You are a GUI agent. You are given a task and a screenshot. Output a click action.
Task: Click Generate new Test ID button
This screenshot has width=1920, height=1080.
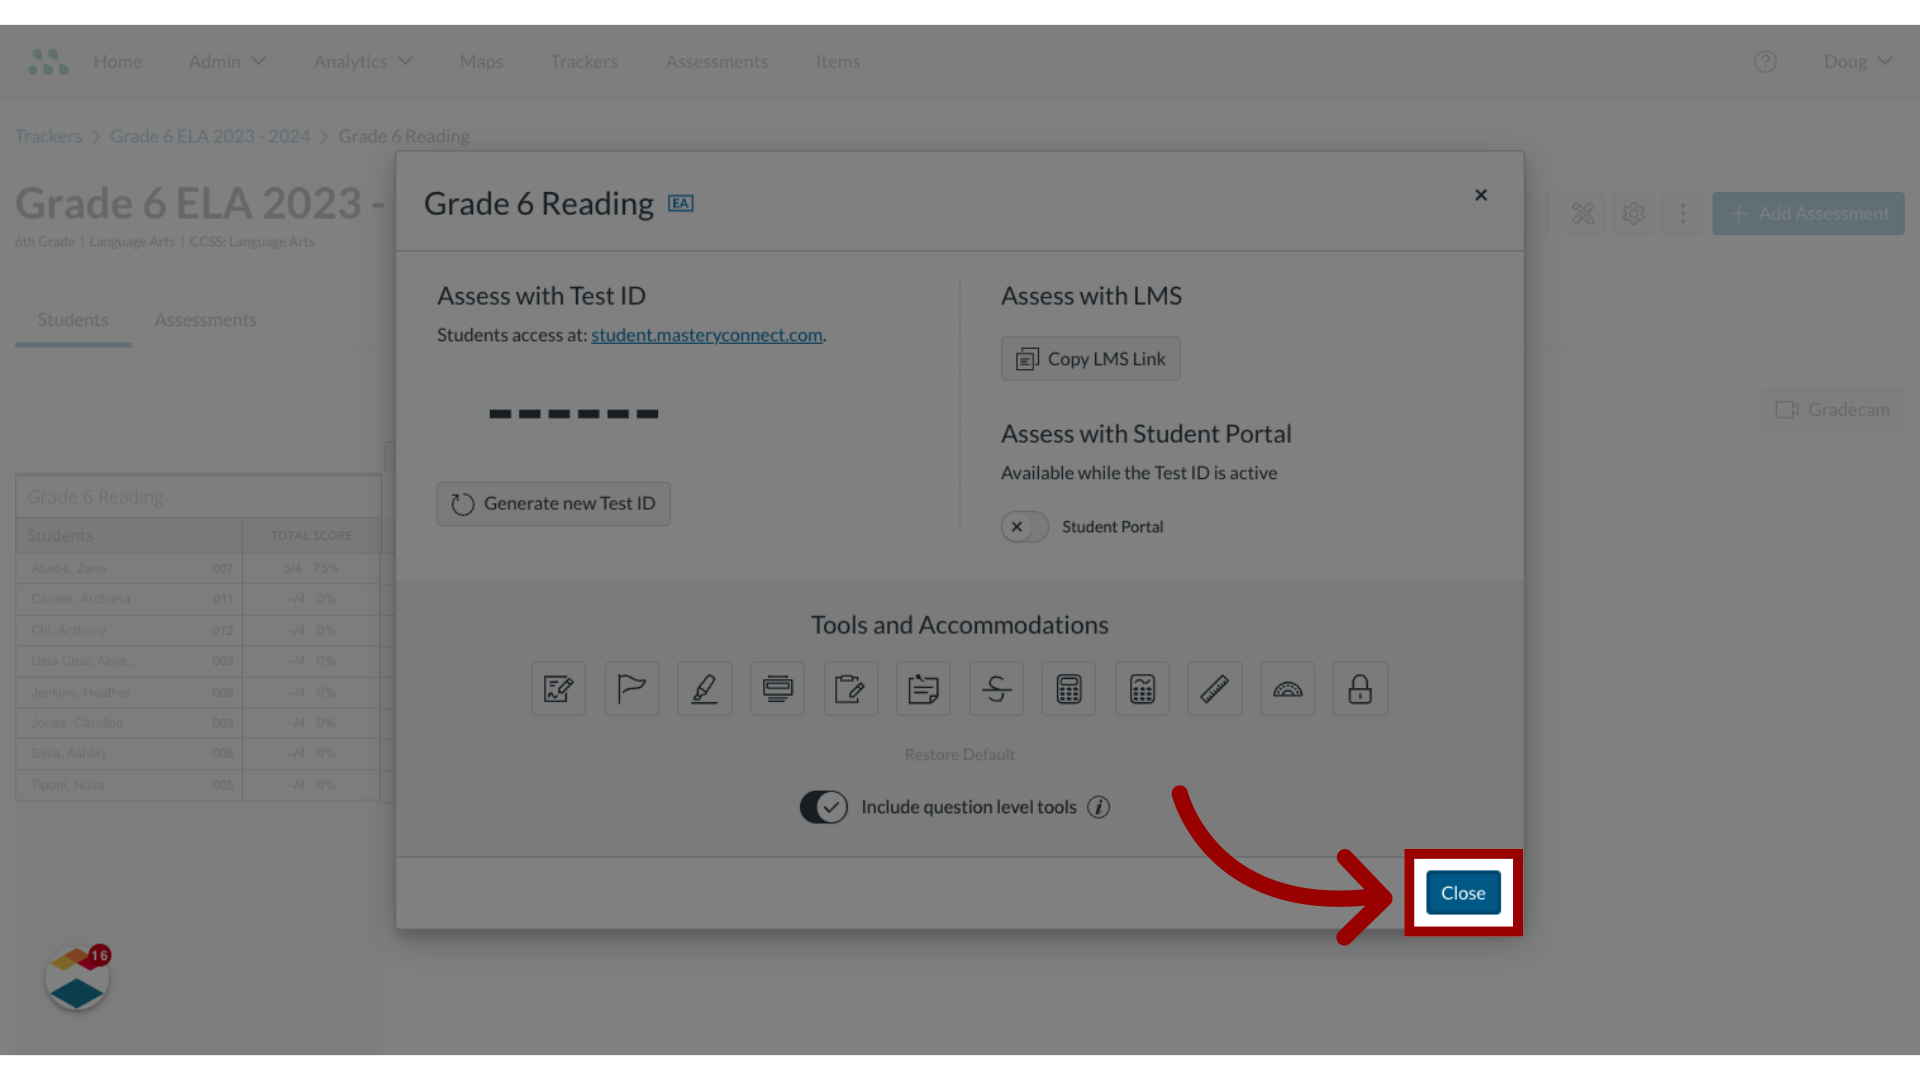click(554, 502)
